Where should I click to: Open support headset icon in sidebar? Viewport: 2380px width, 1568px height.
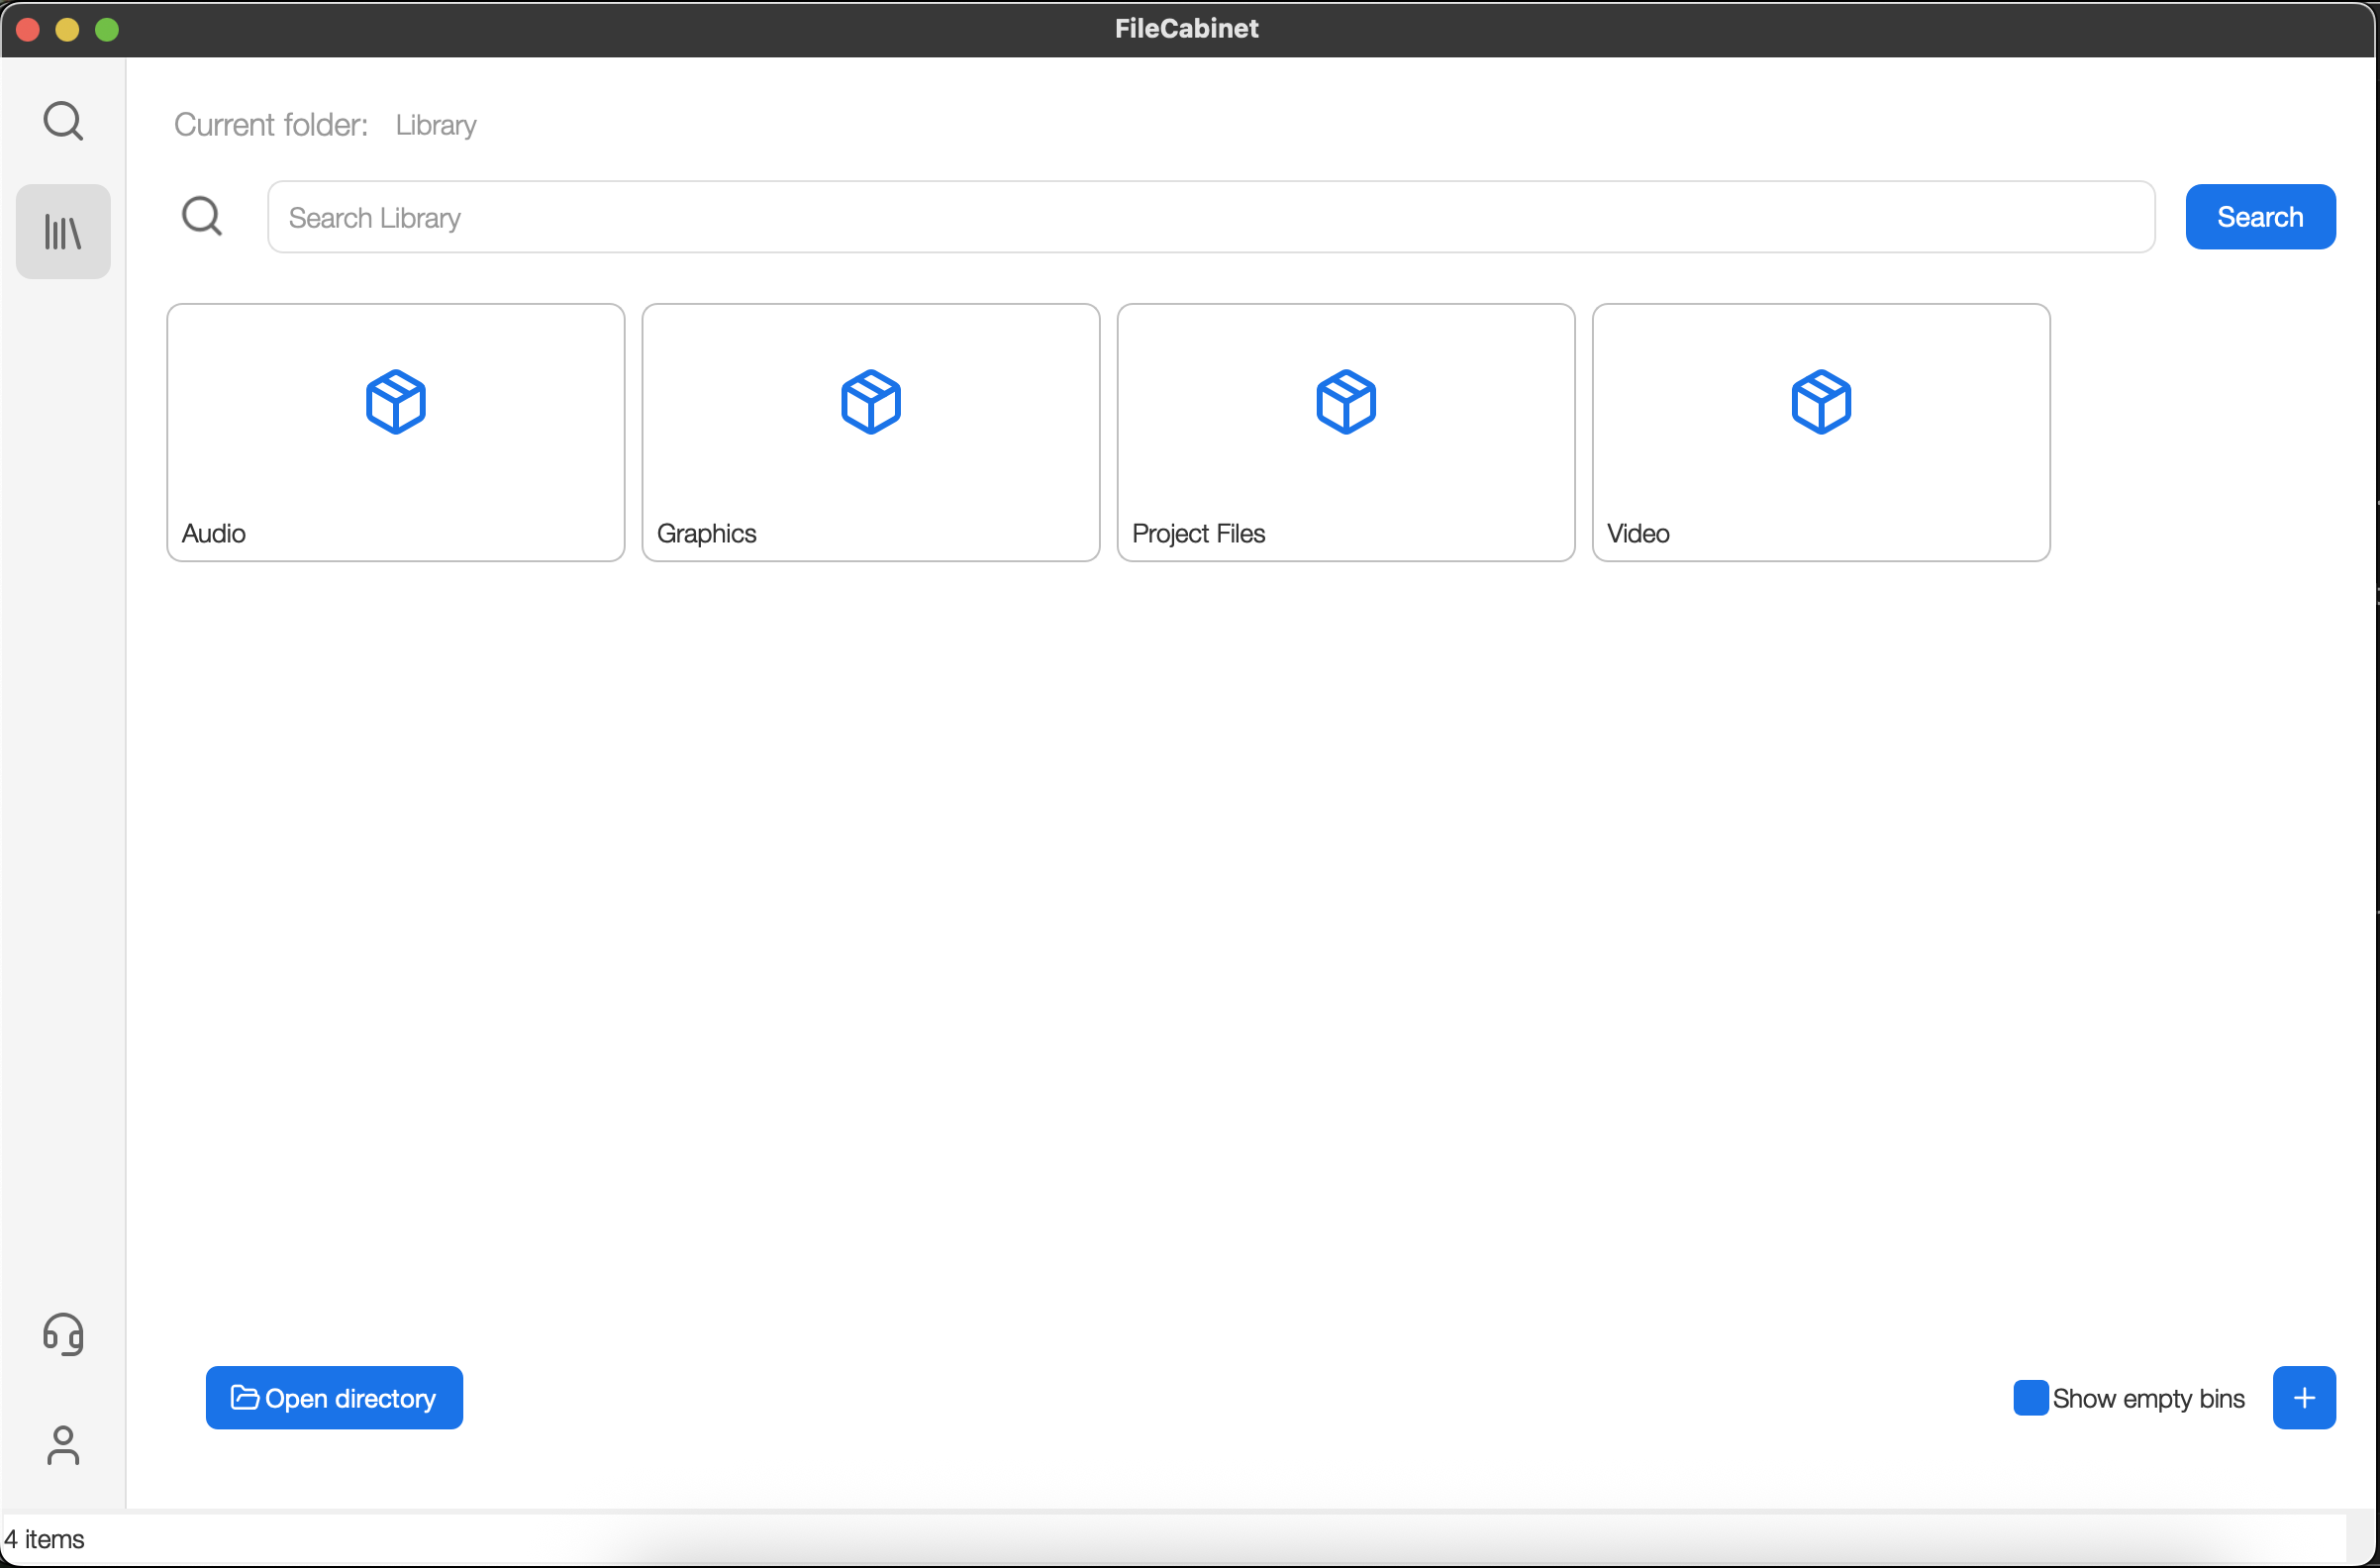point(63,1334)
